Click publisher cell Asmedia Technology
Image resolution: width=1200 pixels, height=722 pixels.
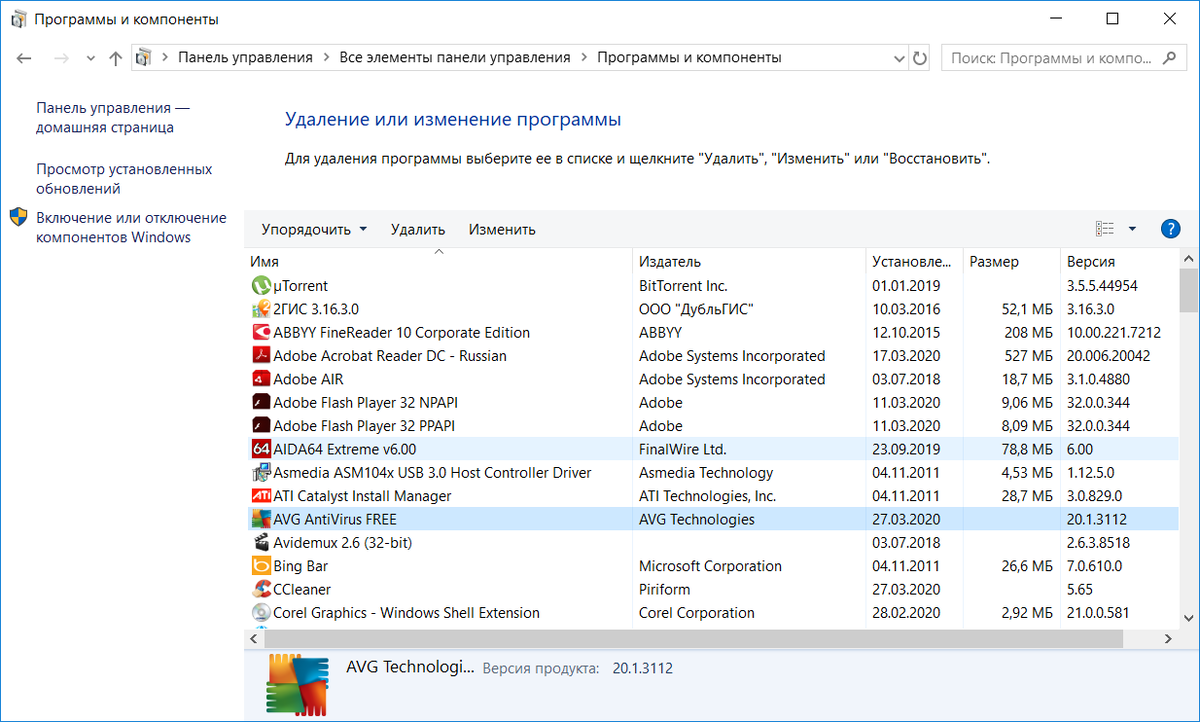[x=706, y=473]
